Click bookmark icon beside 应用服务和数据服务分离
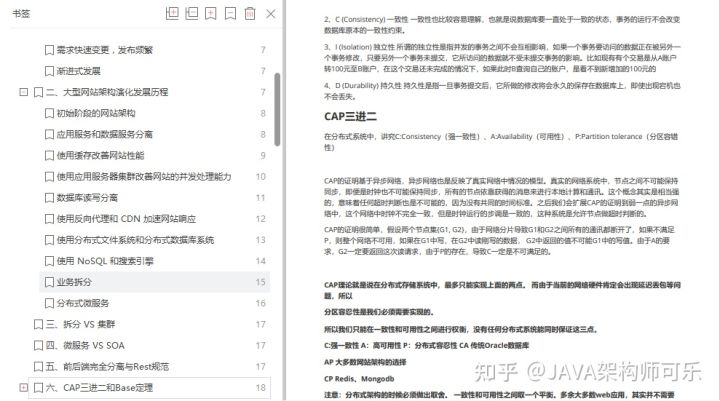This screenshot has height=401, width=720. 49,135
